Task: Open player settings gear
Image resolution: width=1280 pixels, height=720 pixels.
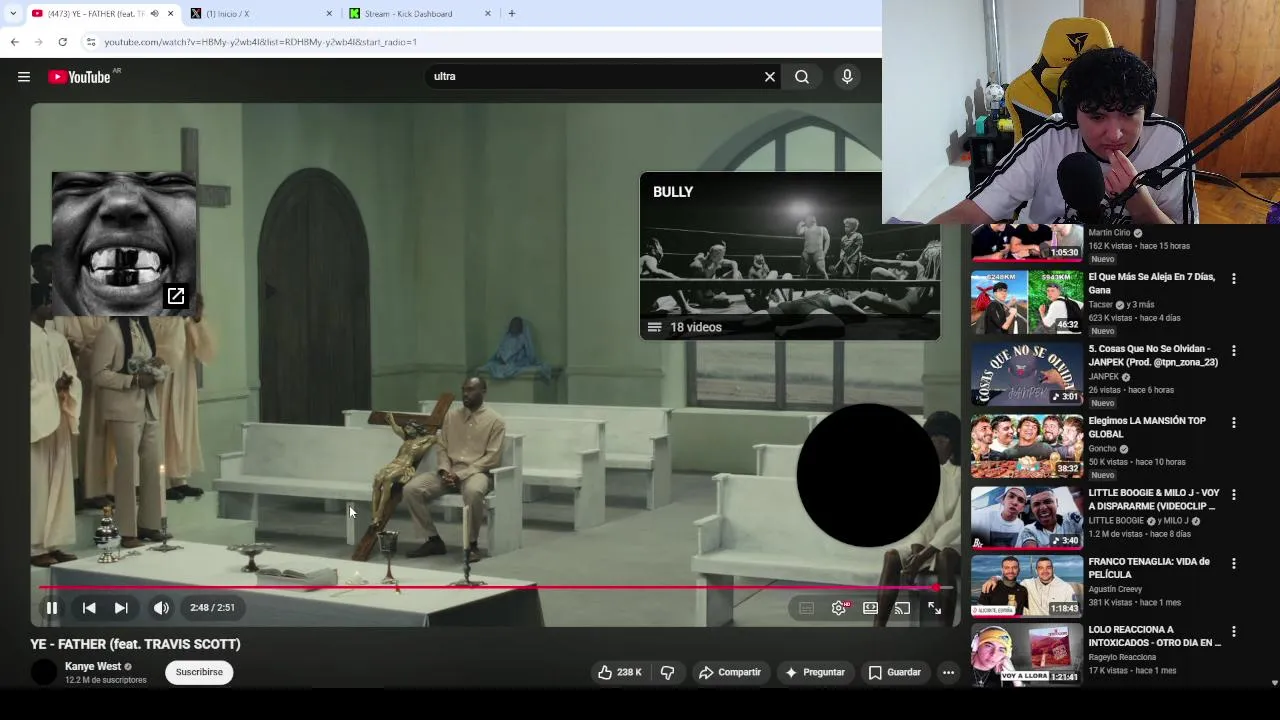Action: point(839,608)
